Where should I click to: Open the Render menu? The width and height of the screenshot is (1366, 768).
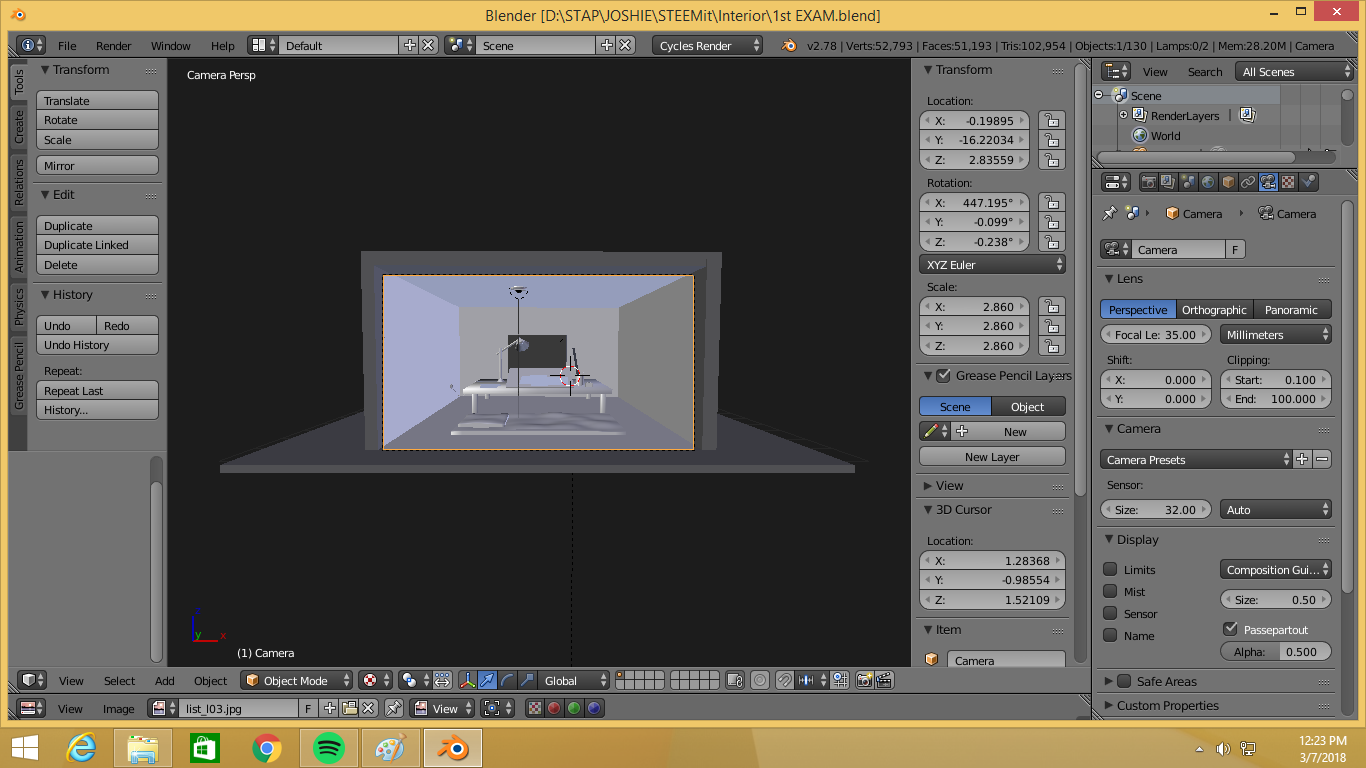(x=114, y=45)
